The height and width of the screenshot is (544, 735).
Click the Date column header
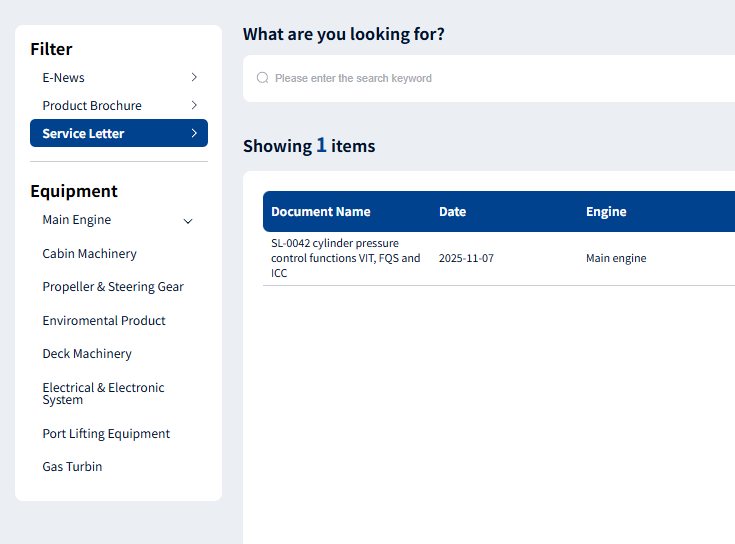pos(452,212)
